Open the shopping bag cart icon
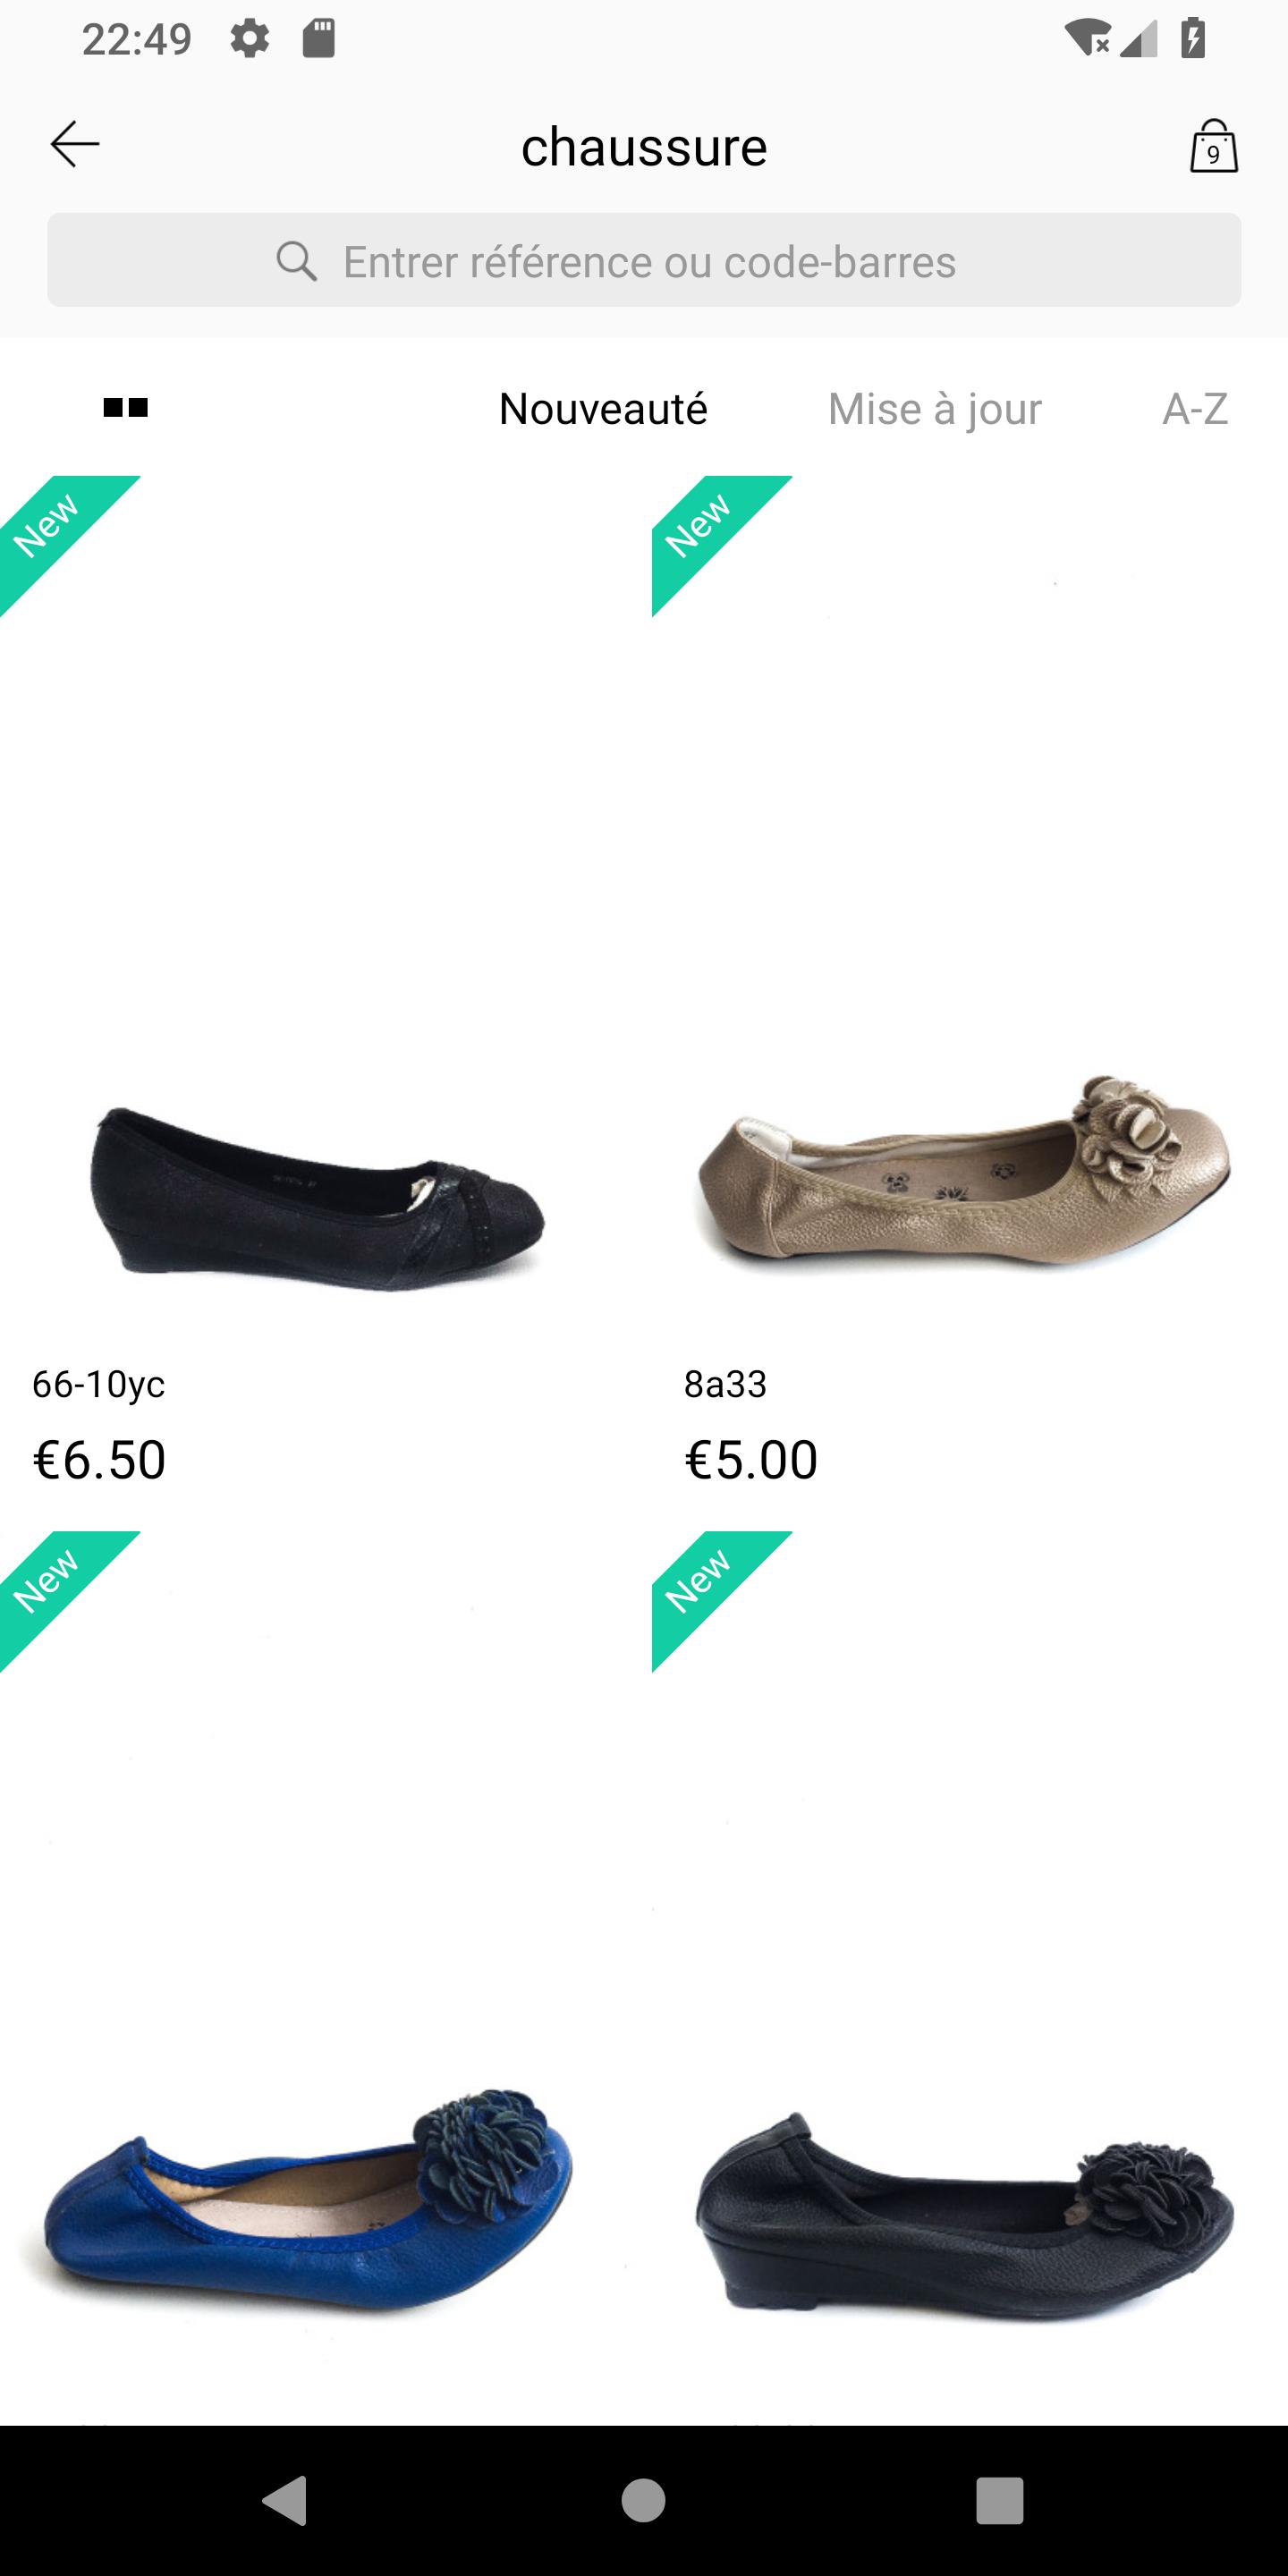Viewport: 1288px width, 2576px height. point(1213,146)
